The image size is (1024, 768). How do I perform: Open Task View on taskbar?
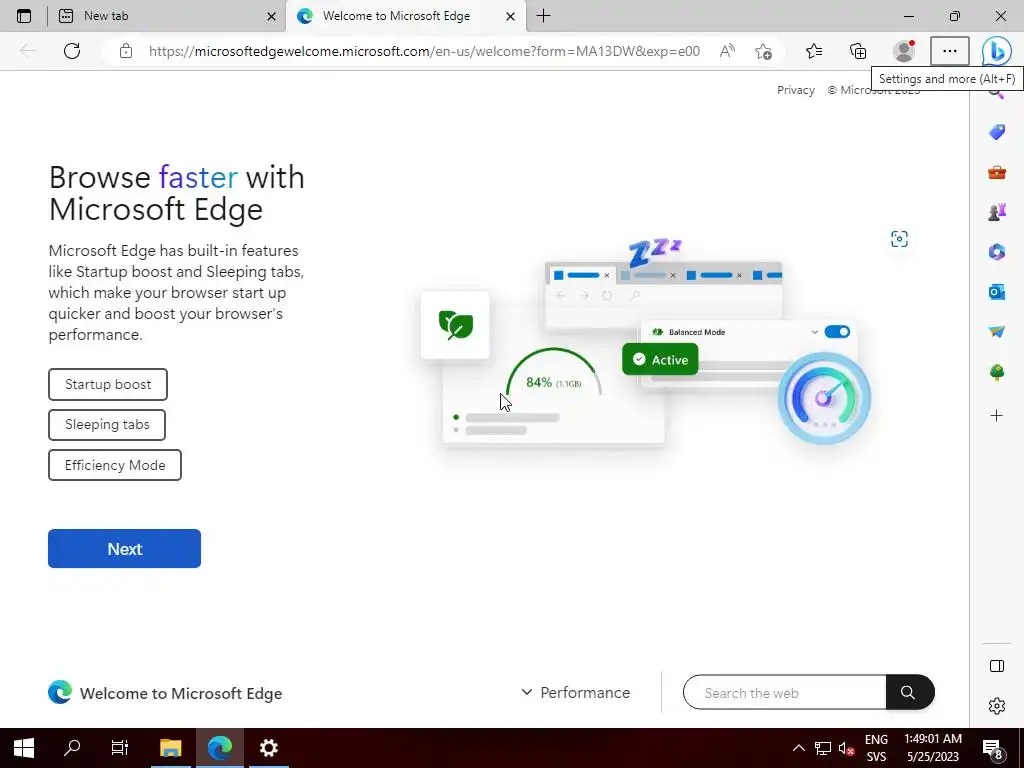(x=120, y=748)
